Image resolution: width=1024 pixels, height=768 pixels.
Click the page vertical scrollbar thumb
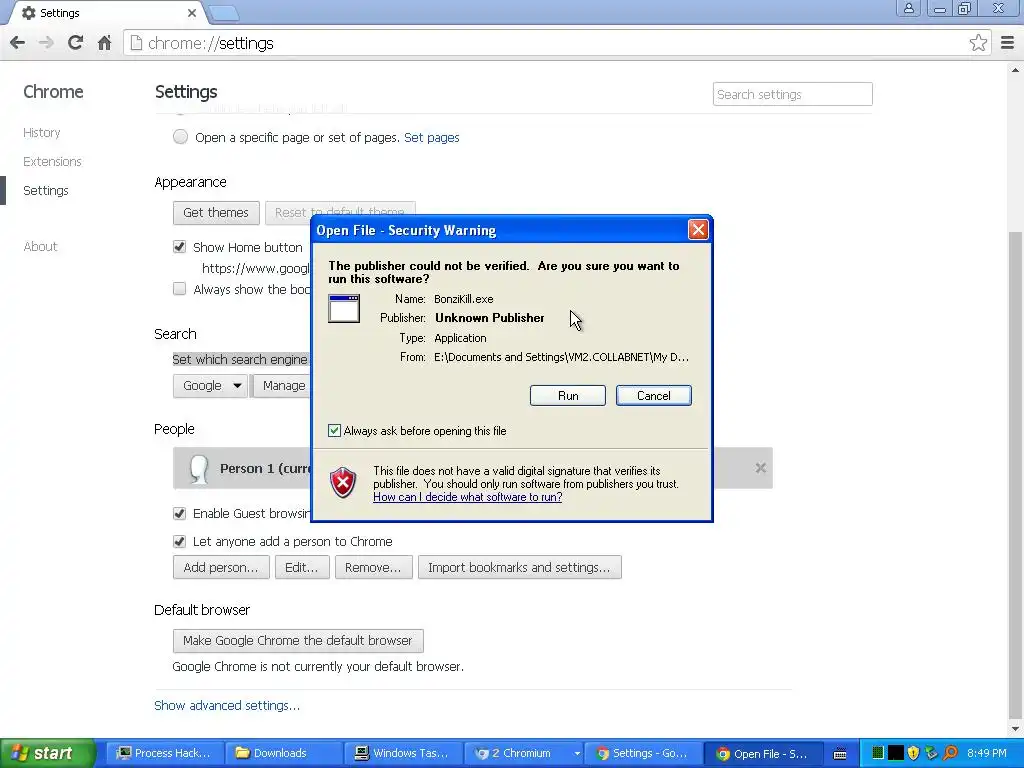[1015, 473]
